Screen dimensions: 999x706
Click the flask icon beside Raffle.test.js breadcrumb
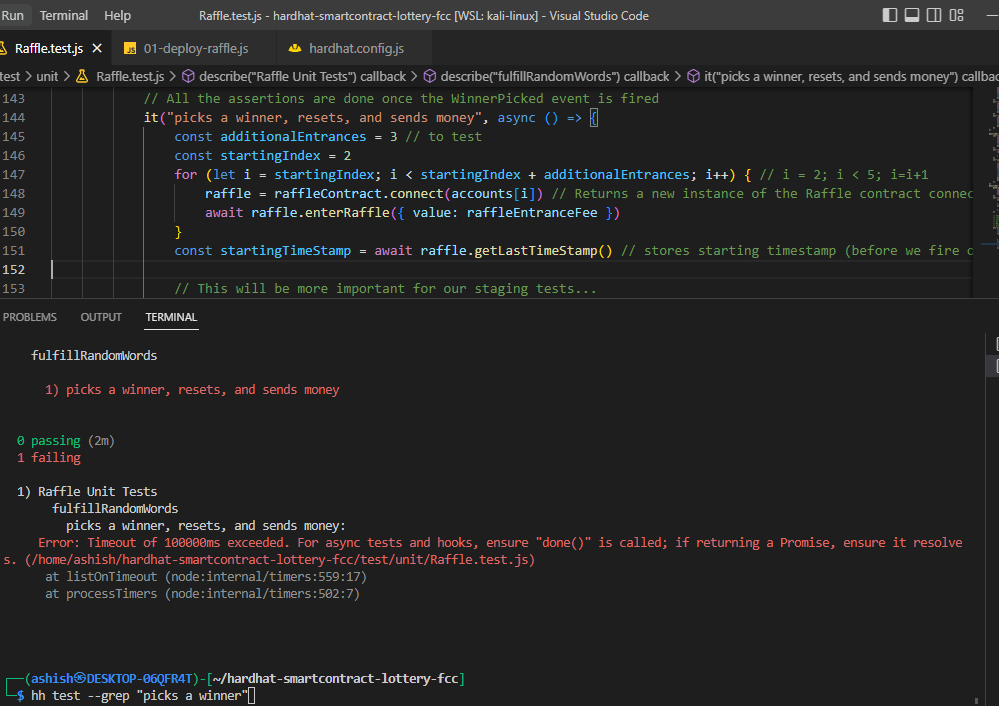pyautogui.click(x=82, y=76)
